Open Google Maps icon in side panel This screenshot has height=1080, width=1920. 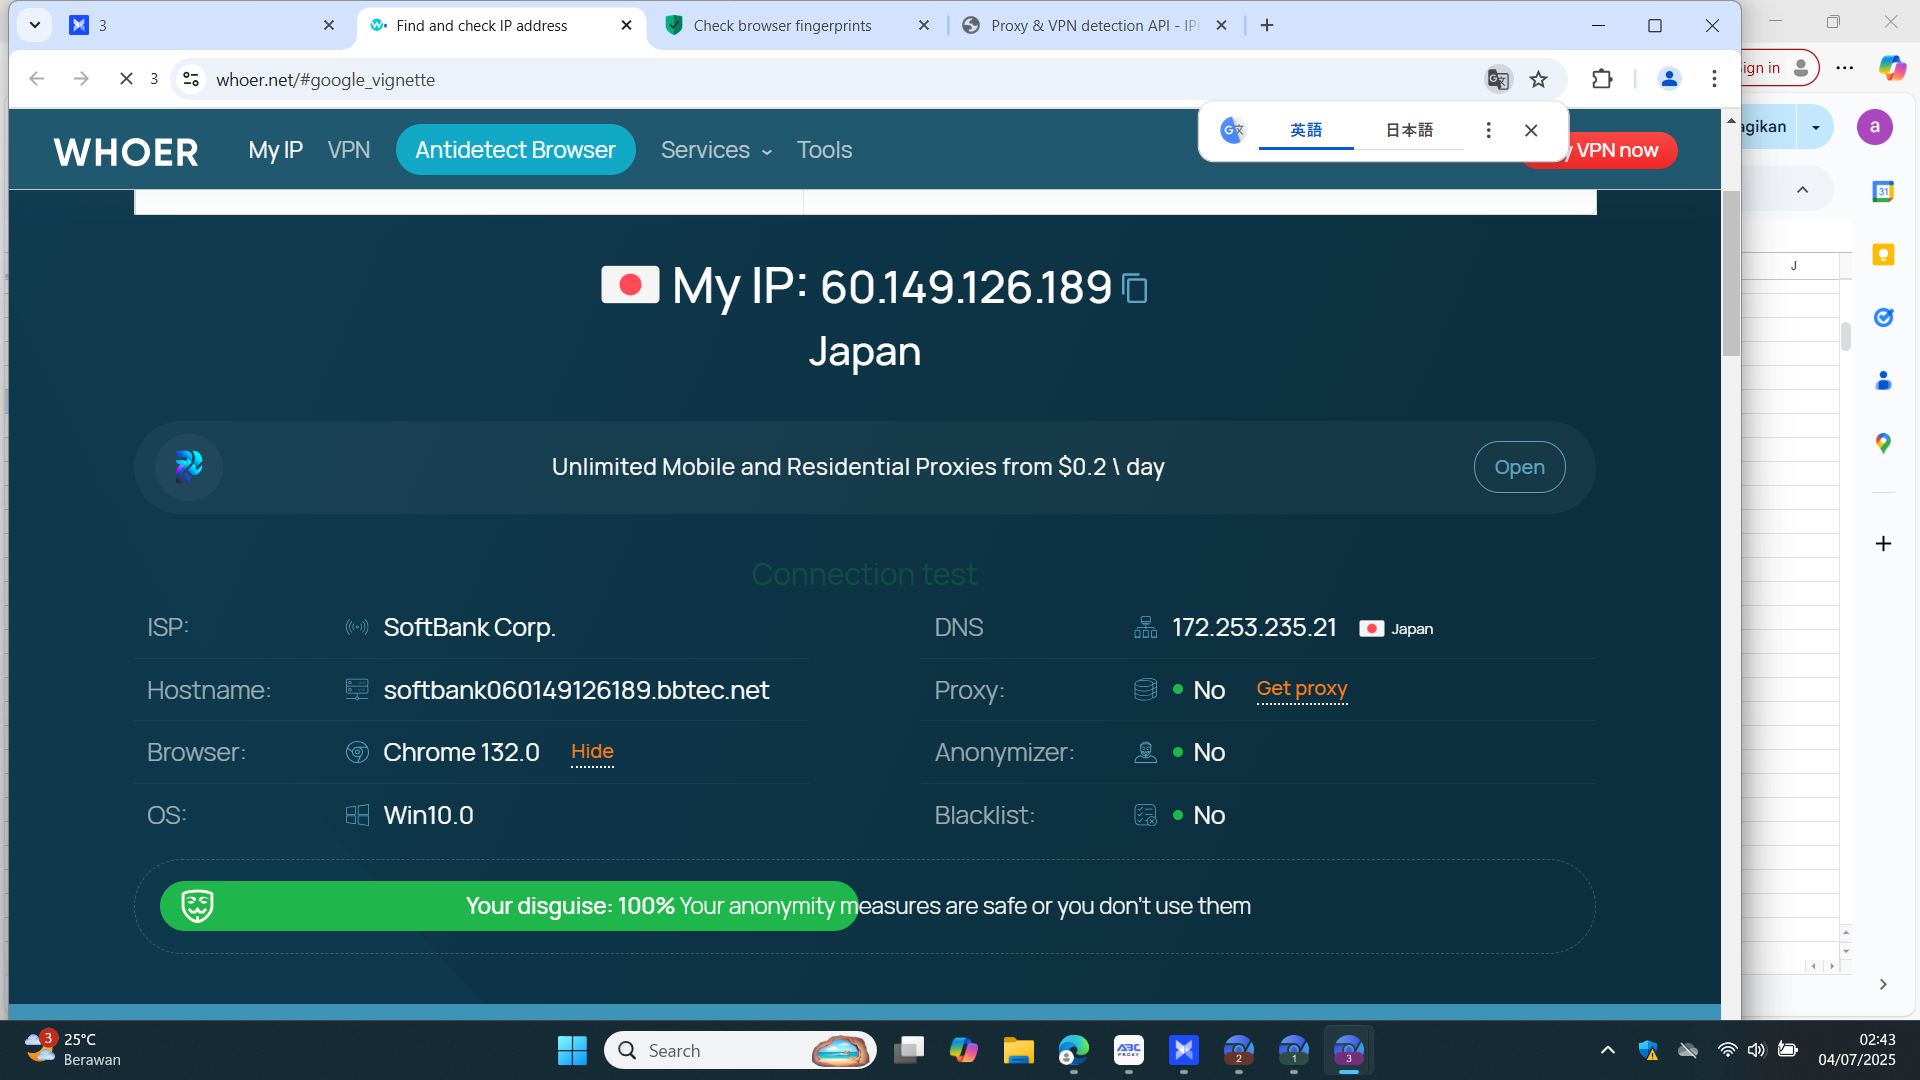point(1883,443)
